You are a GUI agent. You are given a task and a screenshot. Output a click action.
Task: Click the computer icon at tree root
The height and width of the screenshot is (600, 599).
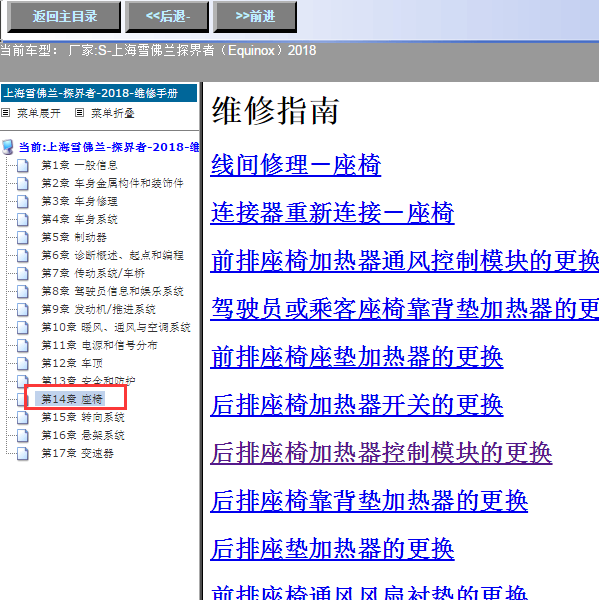pyautogui.click(x=7, y=147)
